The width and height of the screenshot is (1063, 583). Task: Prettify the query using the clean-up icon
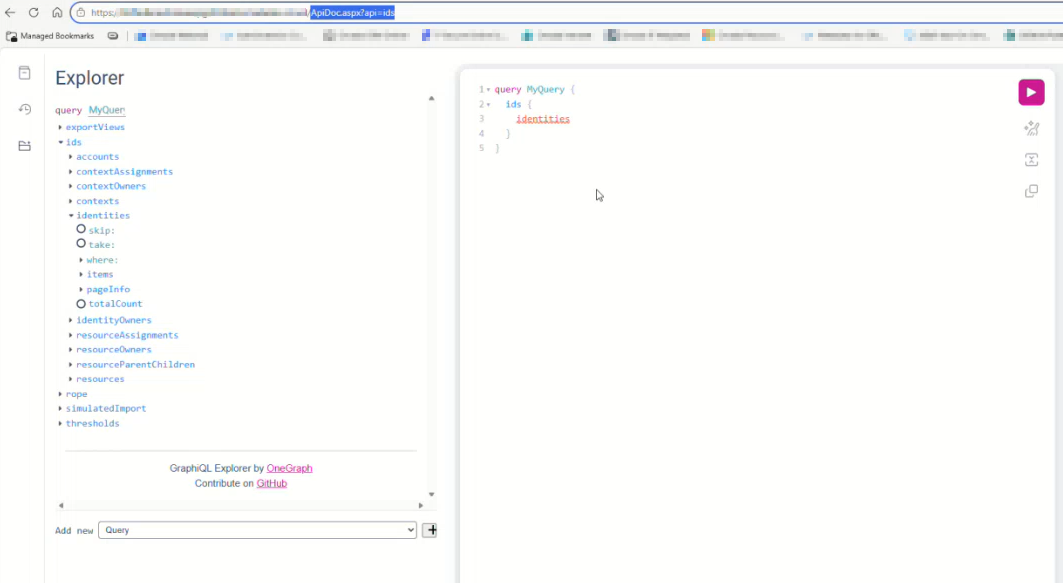click(x=1031, y=128)
